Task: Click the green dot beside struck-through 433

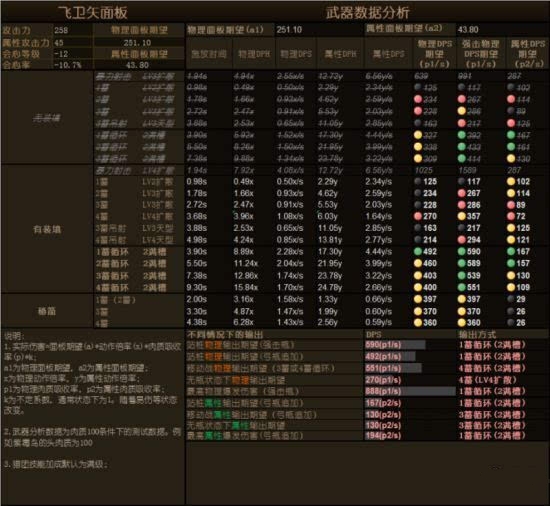Action: (462, 147)
